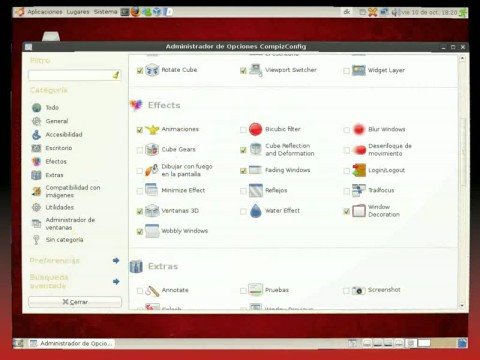Click the Administrador de Opcio... taskbar button
The image size is (480, 360).
[71, 343]
